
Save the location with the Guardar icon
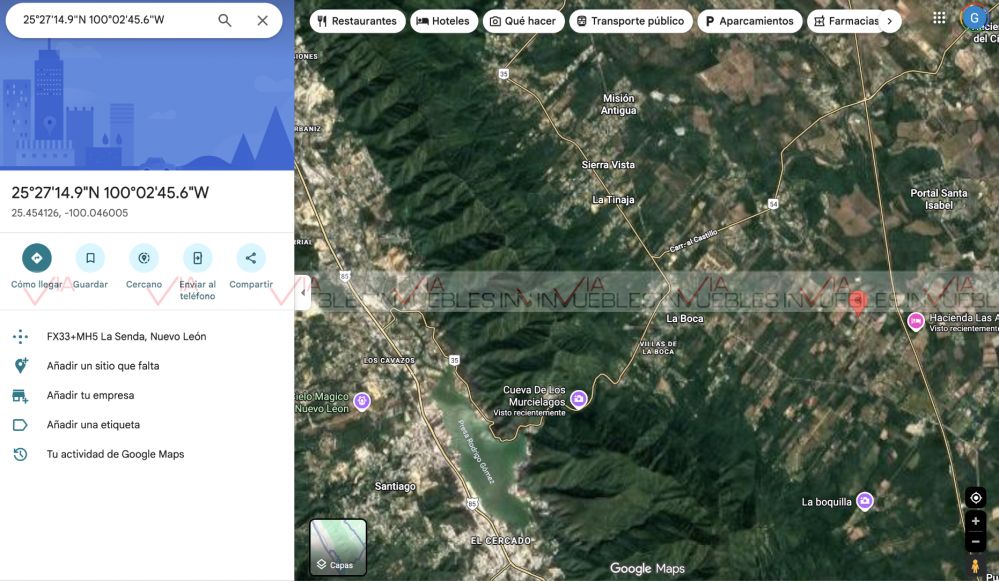coord(90,258)
